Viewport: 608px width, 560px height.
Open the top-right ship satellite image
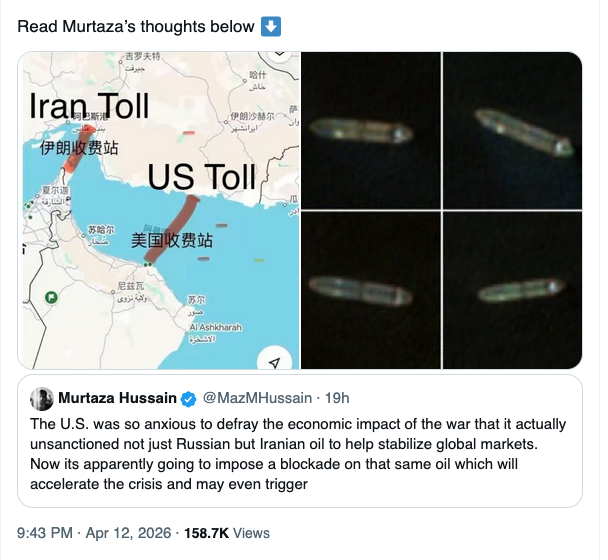[x=512, y=130]
